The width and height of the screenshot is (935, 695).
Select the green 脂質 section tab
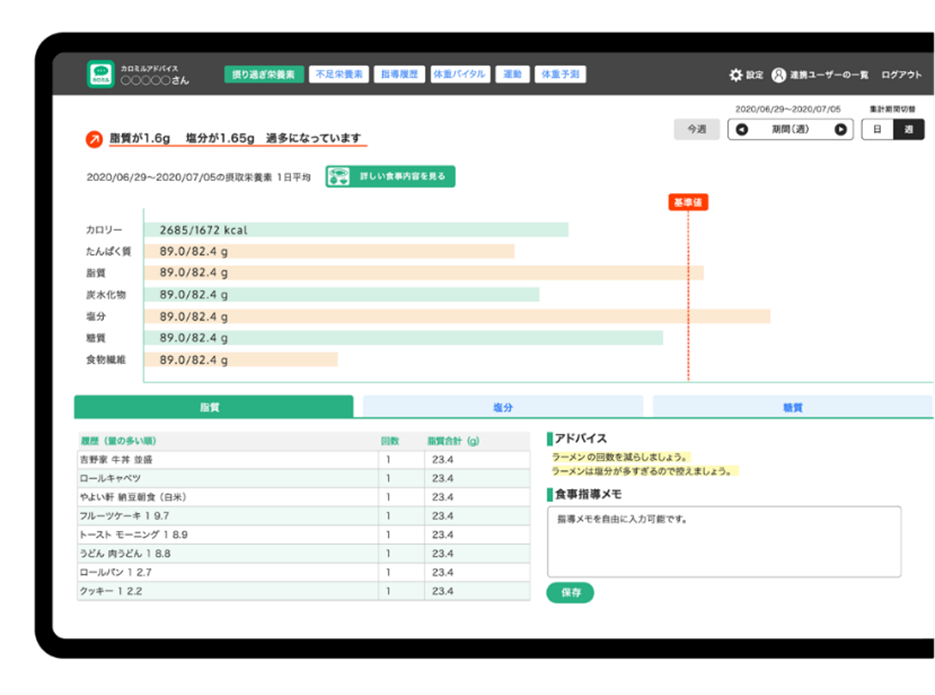(x=213, y=407)
